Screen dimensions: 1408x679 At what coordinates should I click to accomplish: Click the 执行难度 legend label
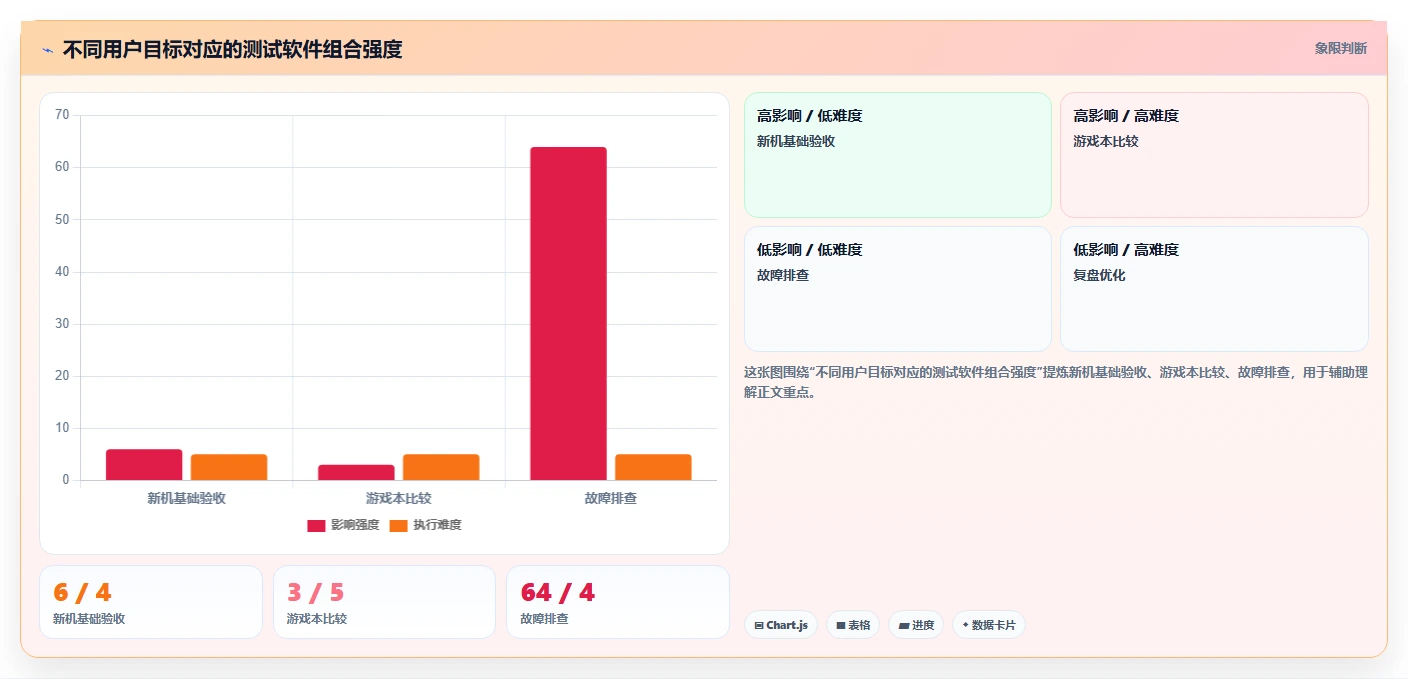(x=437, y=525)
